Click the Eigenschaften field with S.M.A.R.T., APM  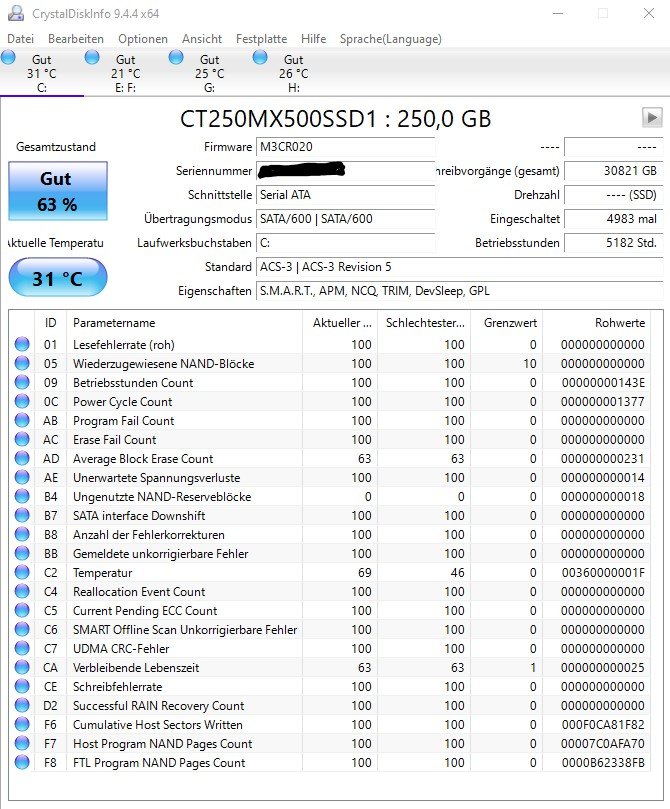click(x=460, y=291)
